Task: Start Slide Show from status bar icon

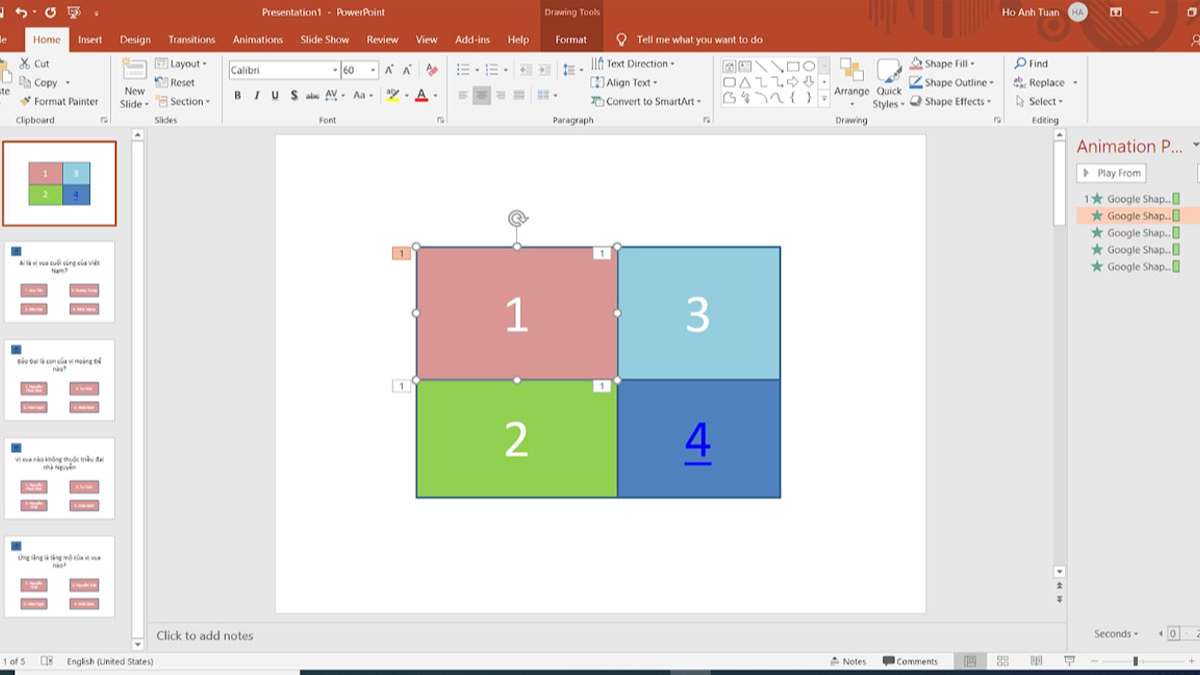Action: tap(1069, 661)
